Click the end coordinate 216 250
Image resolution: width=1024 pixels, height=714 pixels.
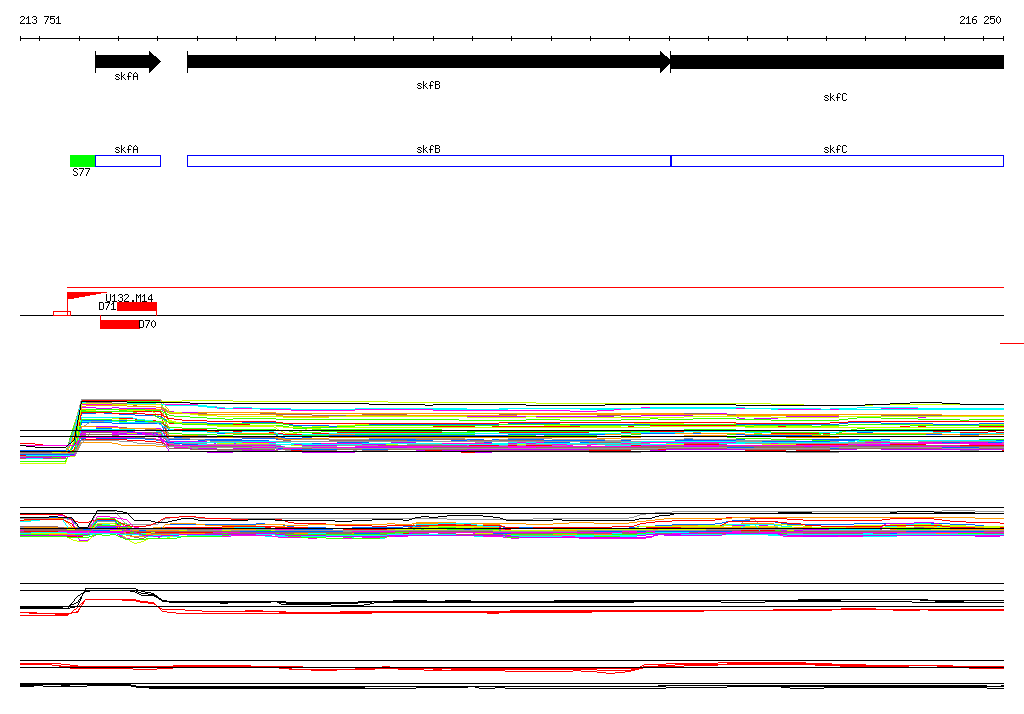point(980,20)
